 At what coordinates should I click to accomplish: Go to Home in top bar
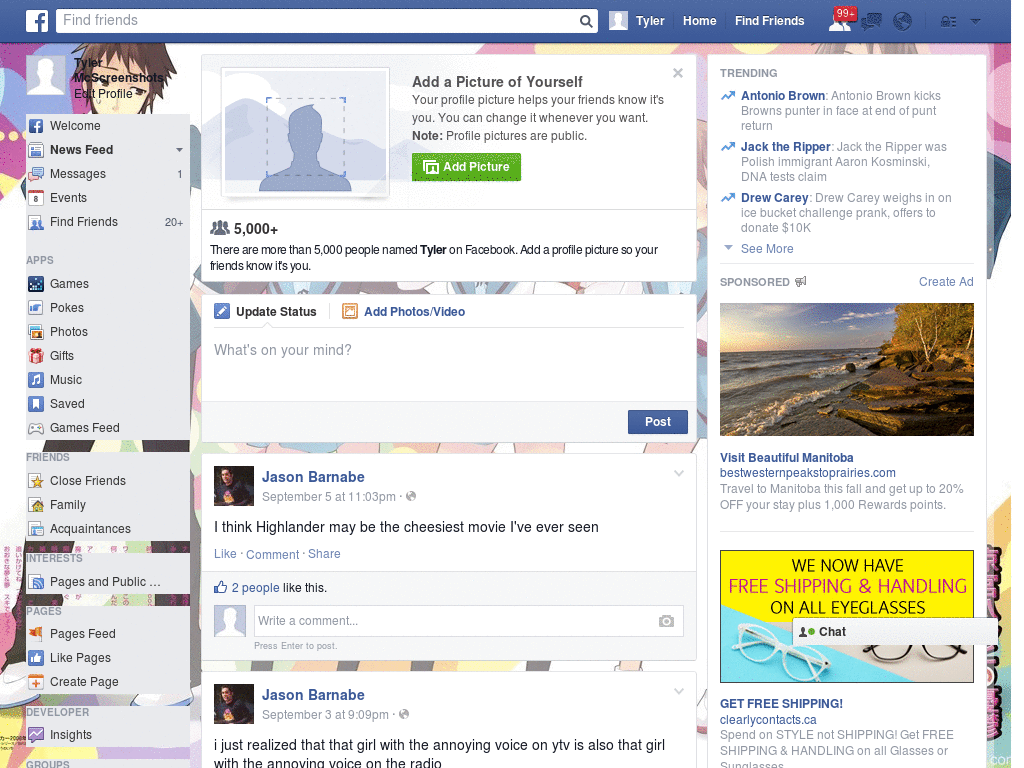coord(699,21)
